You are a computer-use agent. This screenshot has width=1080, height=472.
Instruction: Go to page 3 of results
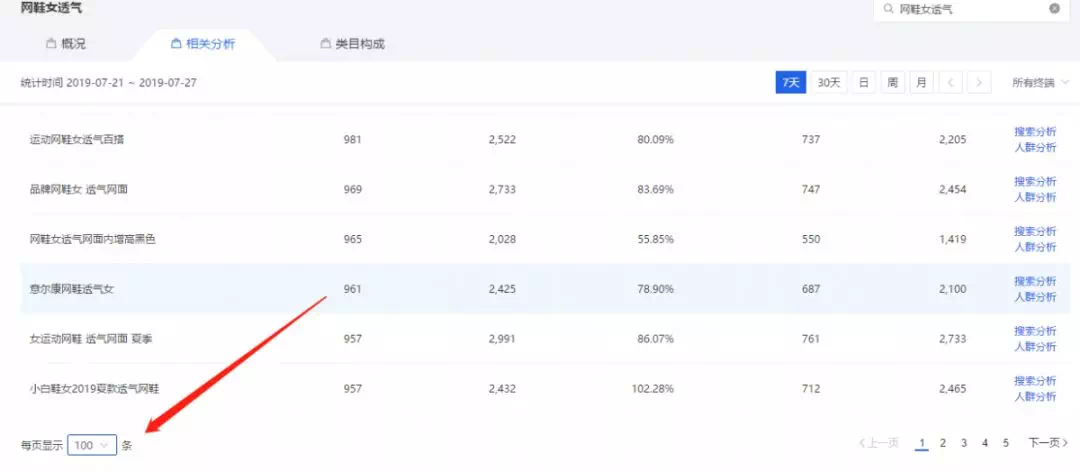(x=964, y=443)
